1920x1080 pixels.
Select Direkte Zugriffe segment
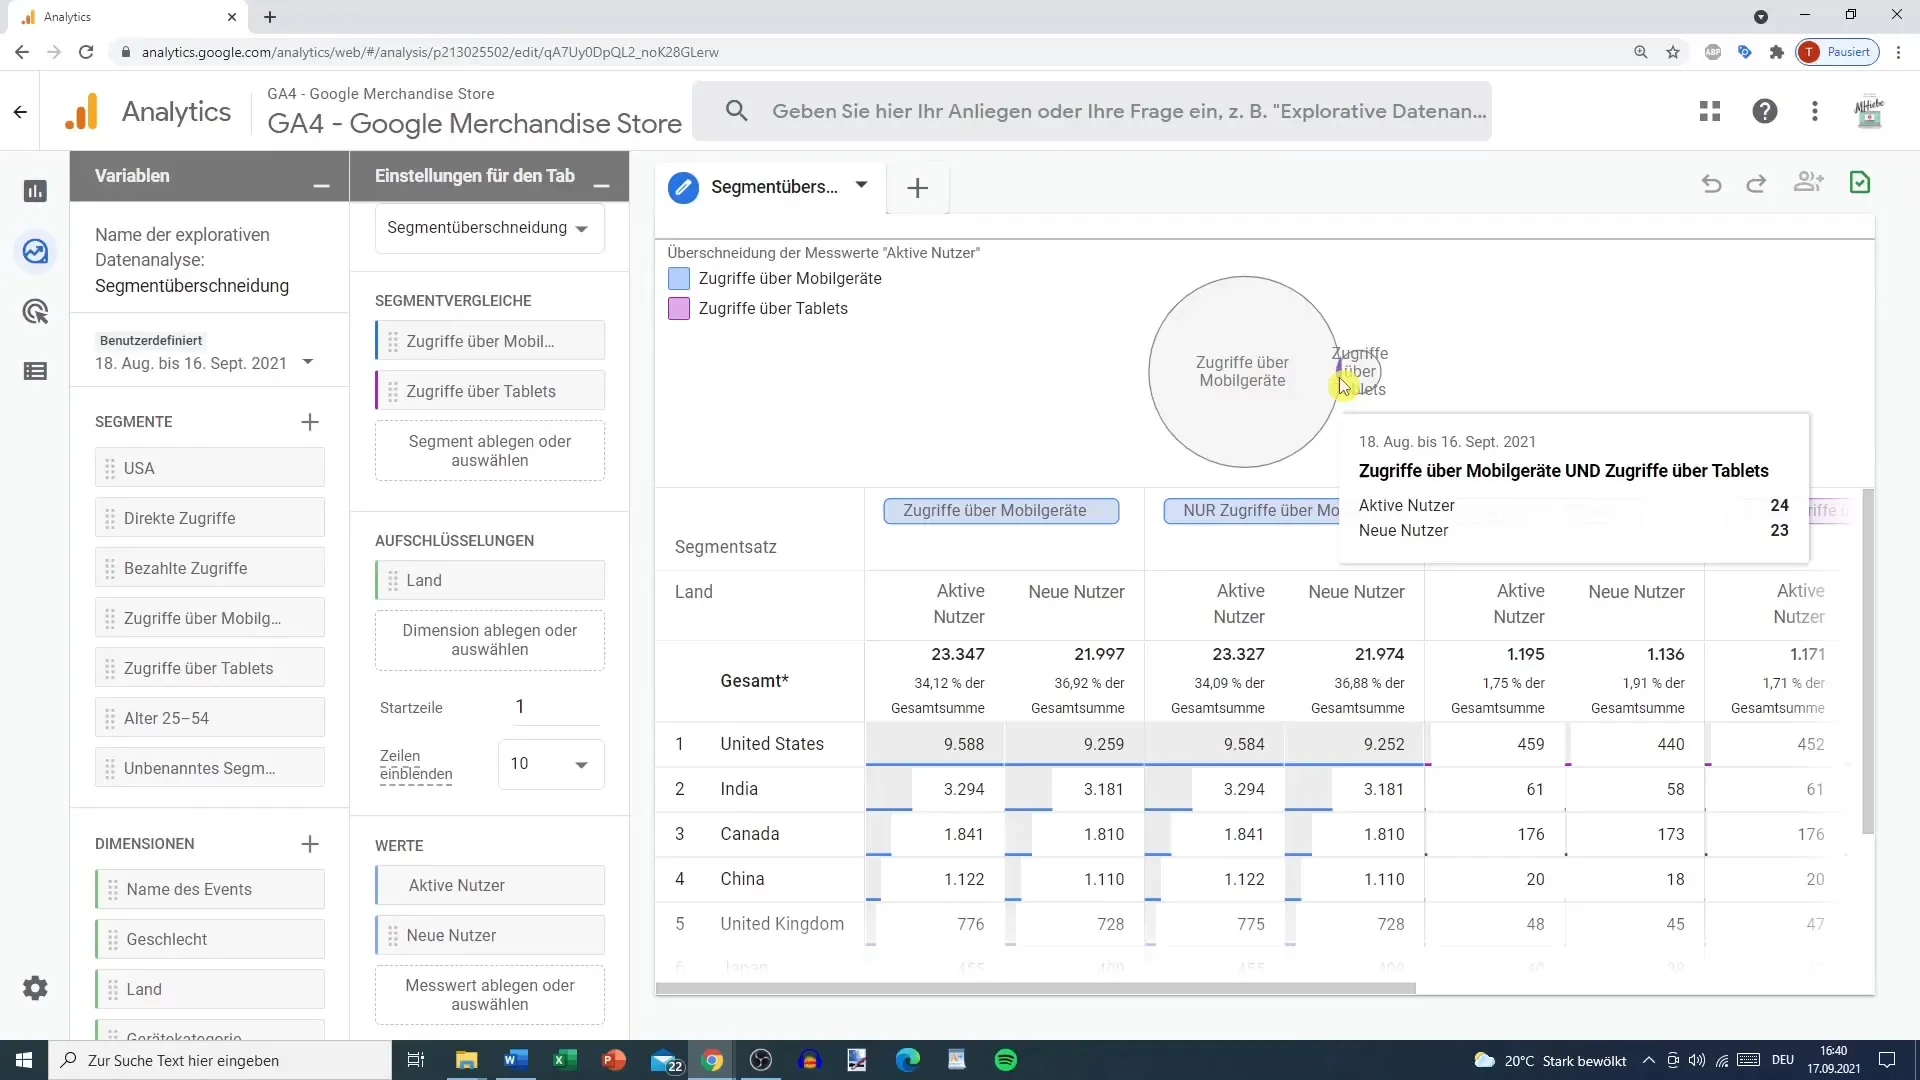[210, 518]
